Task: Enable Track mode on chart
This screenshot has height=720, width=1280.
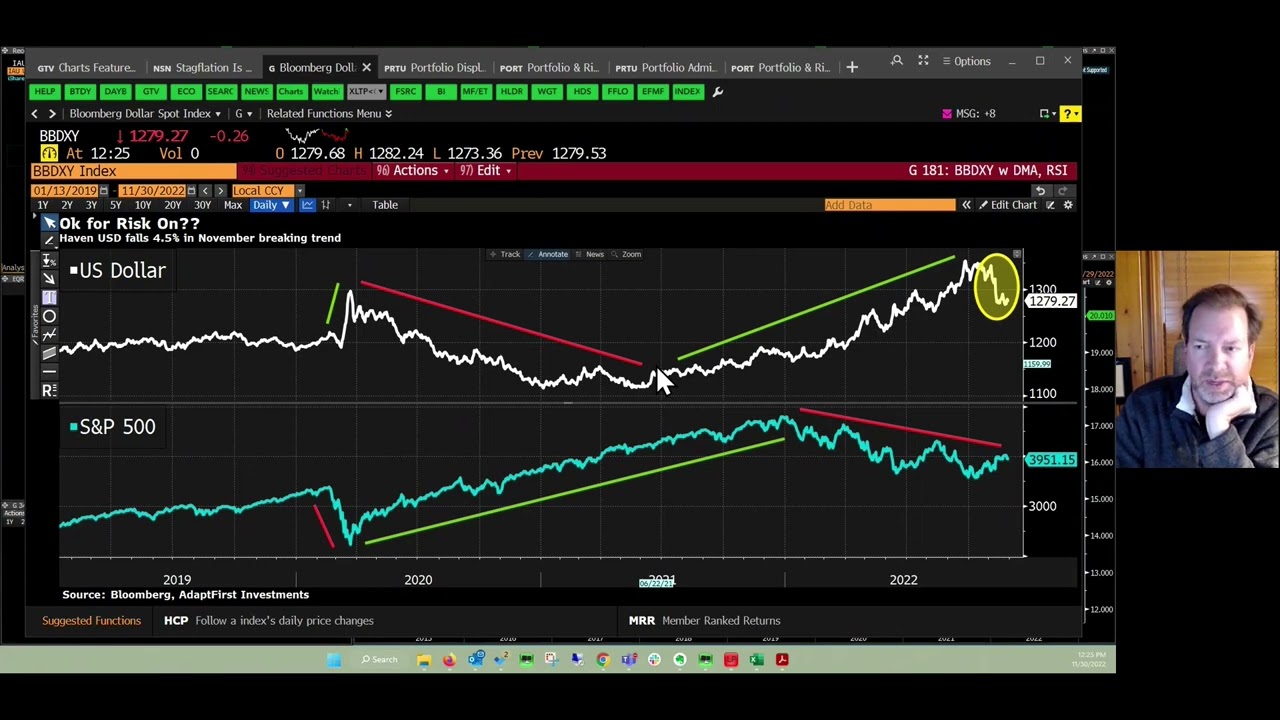Action: click(x=505, y=254)
